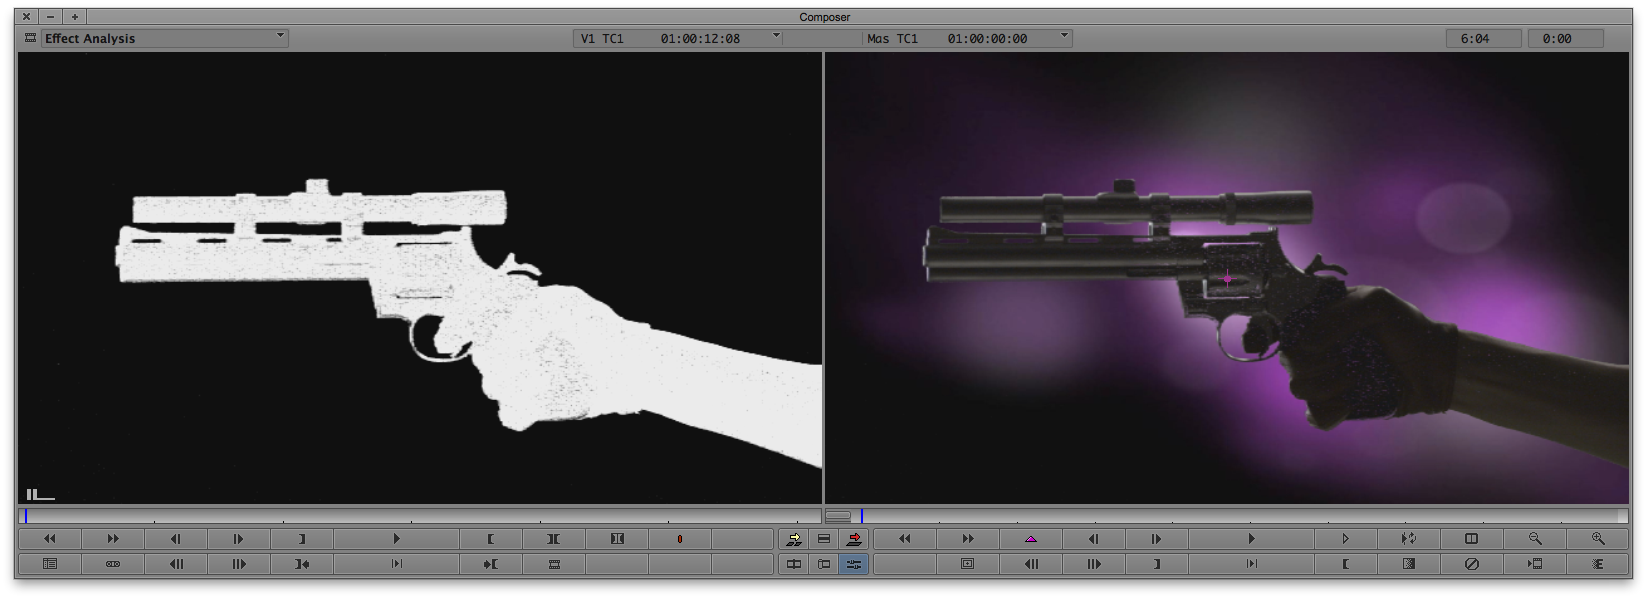Go to In point in source monitor
Viewport: 1647px width, 599px height.
point(490,564)
